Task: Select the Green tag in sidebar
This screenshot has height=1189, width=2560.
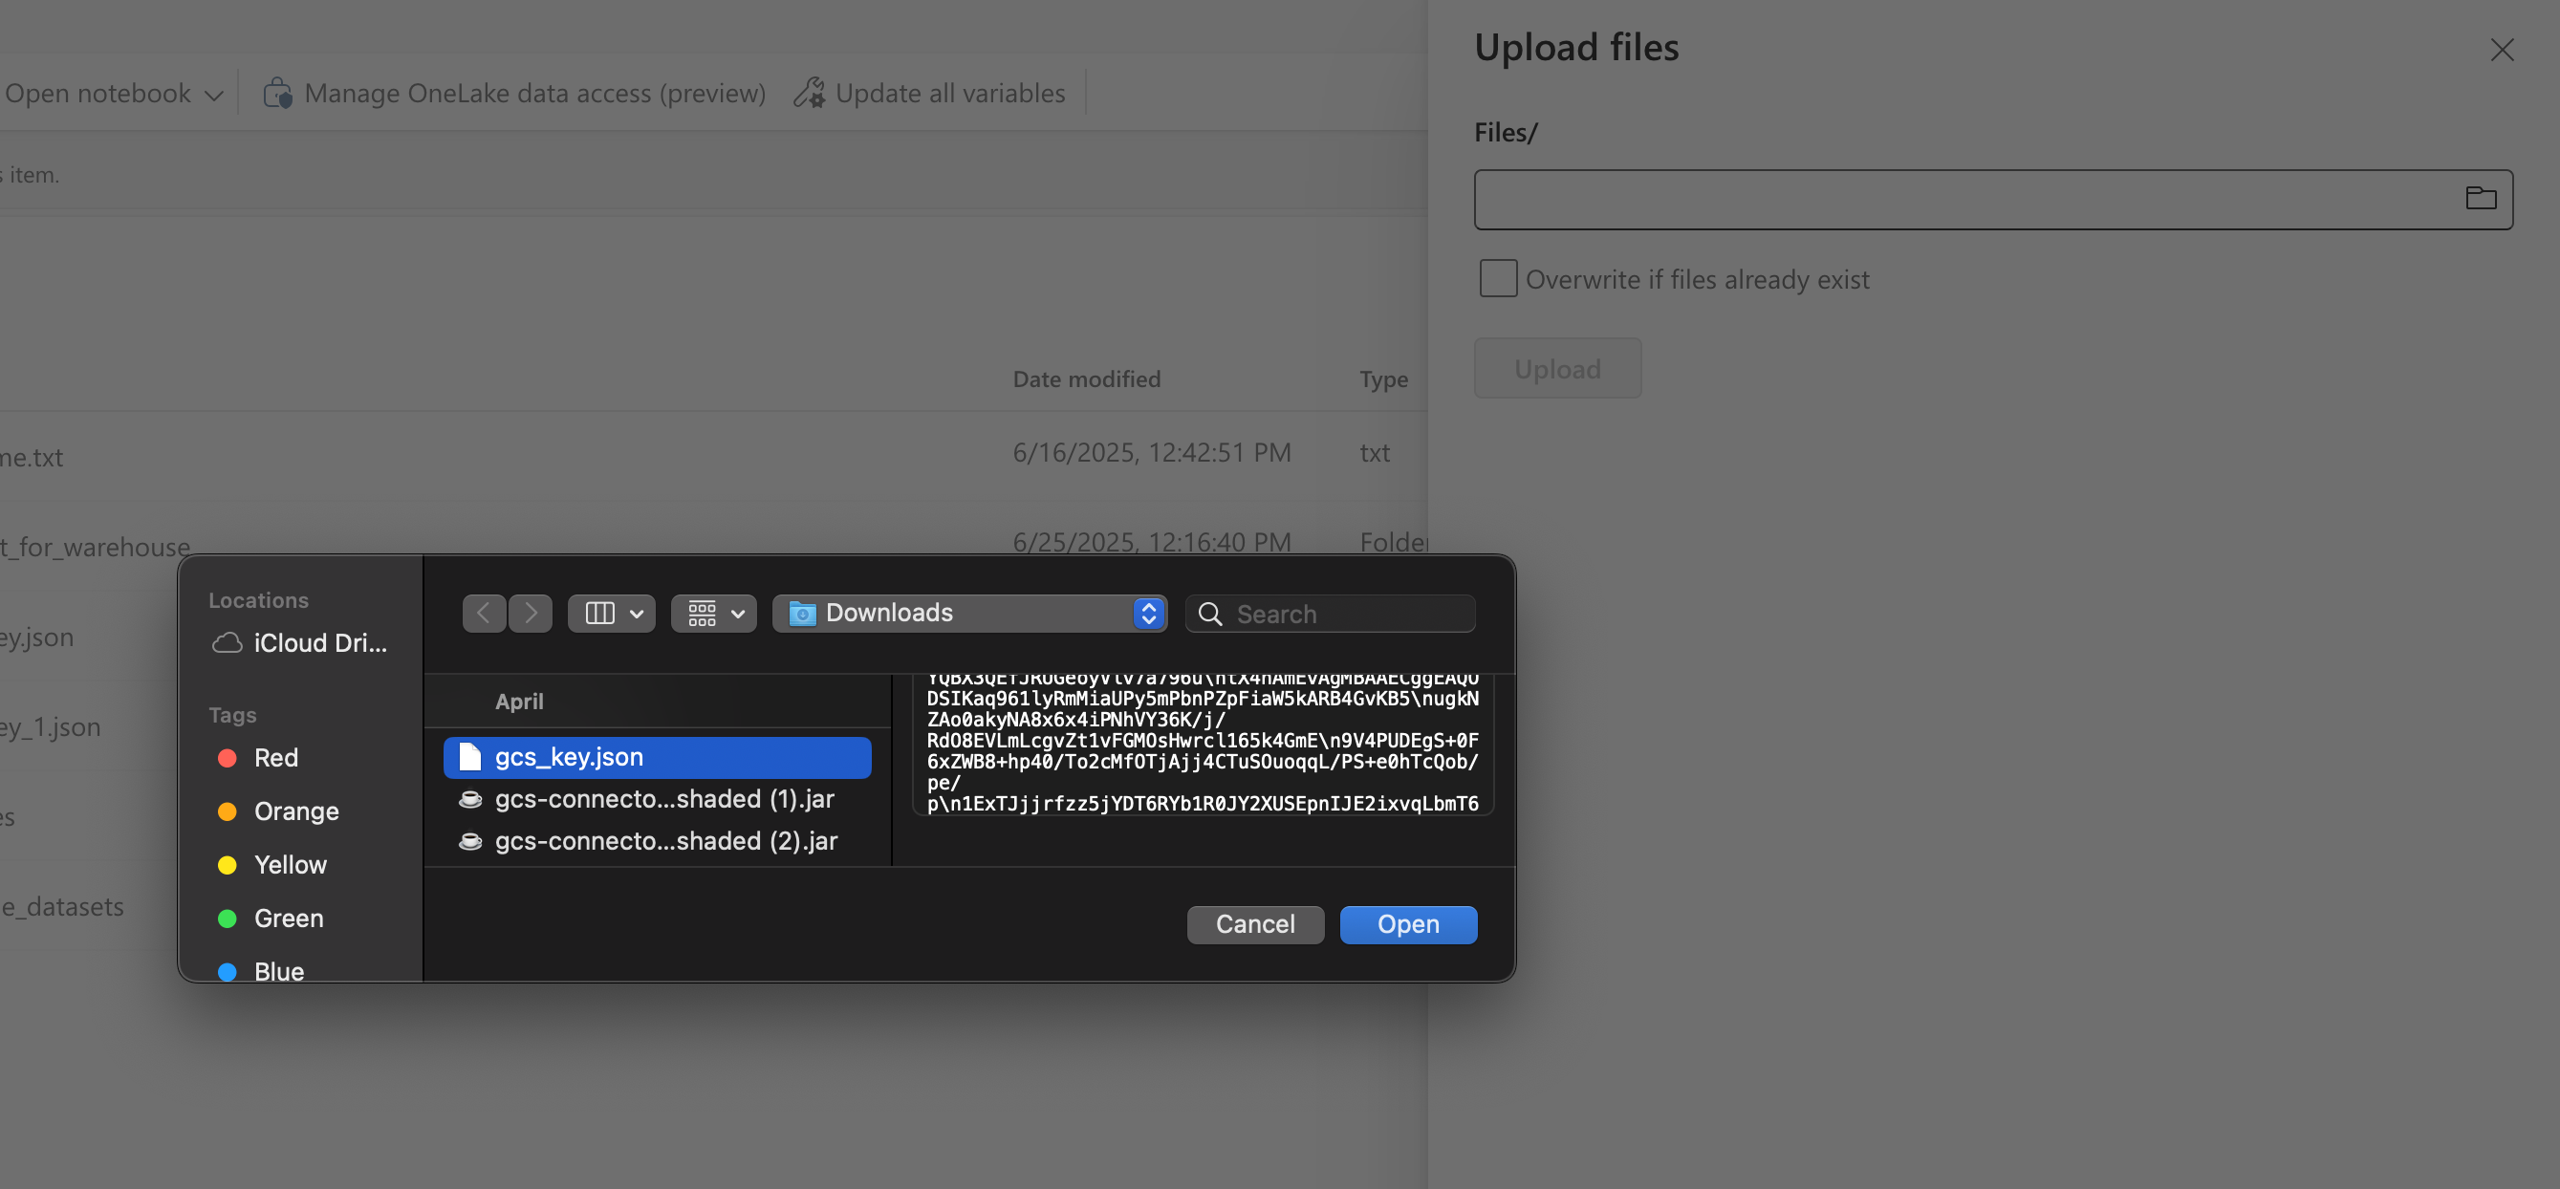Action: click(x=287, y=918)
